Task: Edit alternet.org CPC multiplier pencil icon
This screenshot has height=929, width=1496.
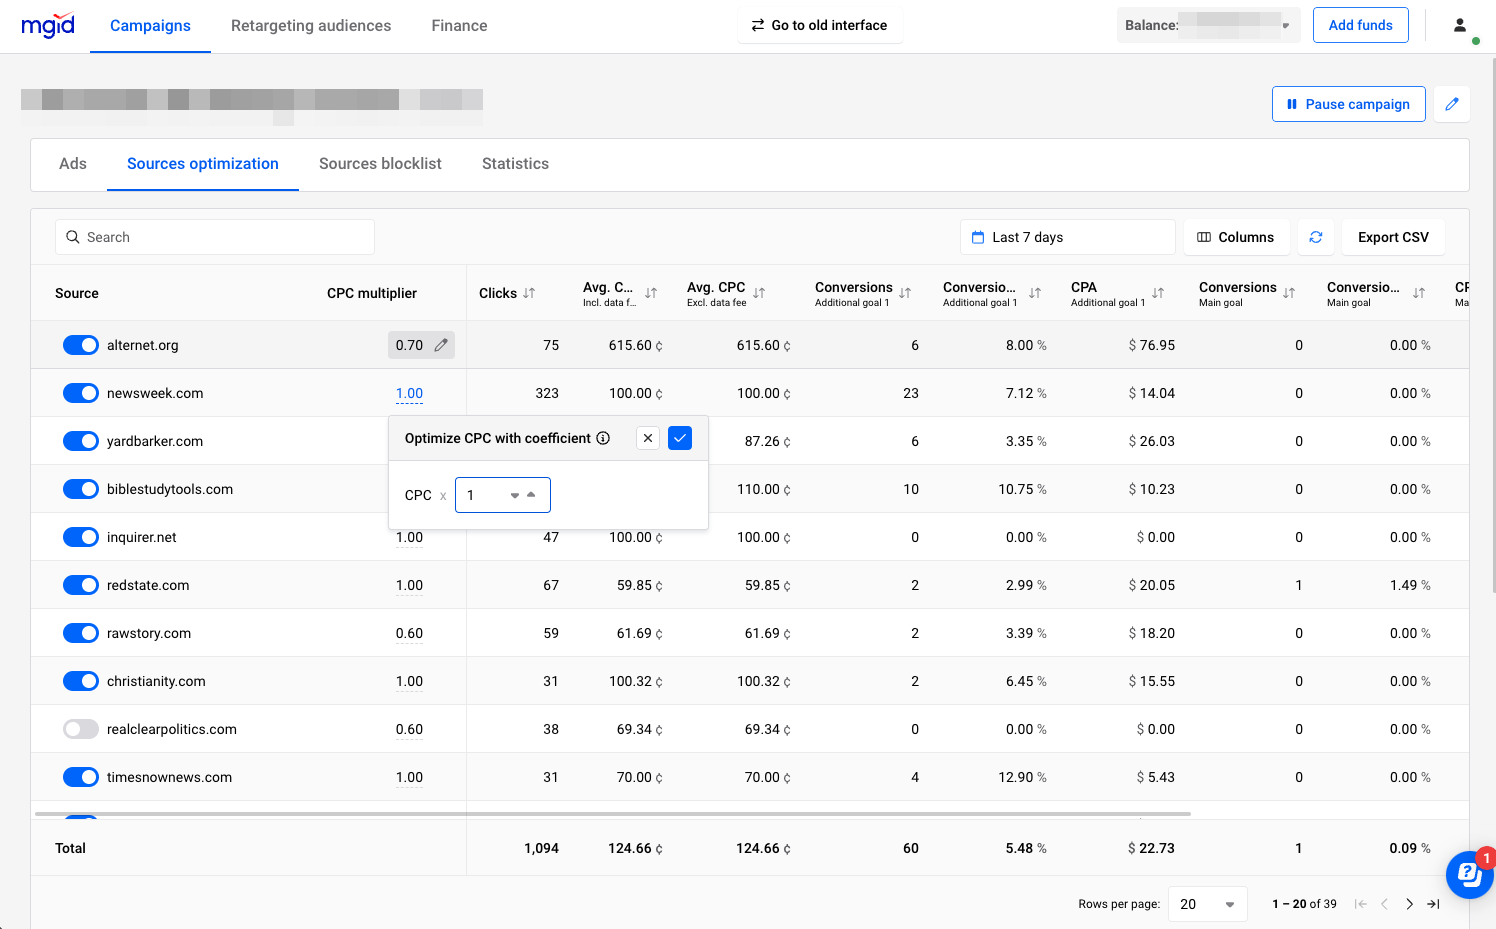Action: pos(441,345)
